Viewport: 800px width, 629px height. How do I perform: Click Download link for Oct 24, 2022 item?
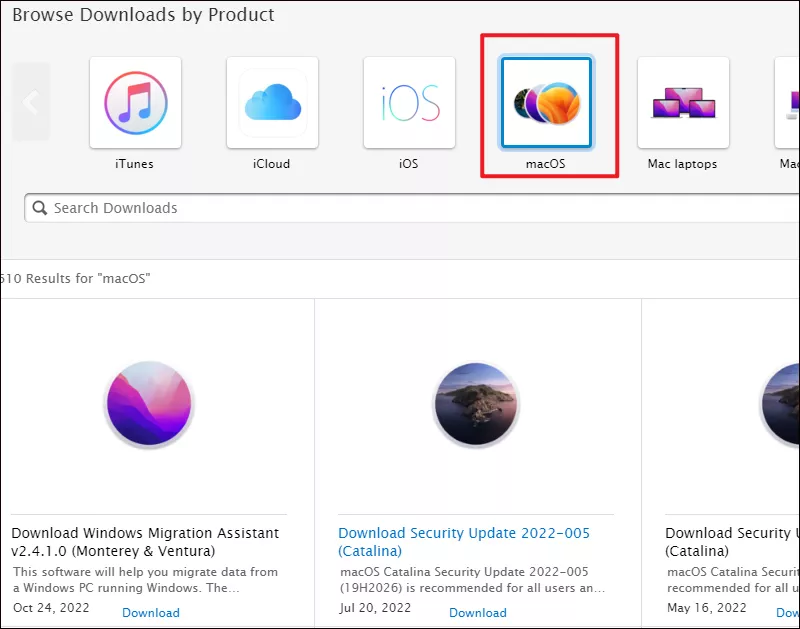151,613
